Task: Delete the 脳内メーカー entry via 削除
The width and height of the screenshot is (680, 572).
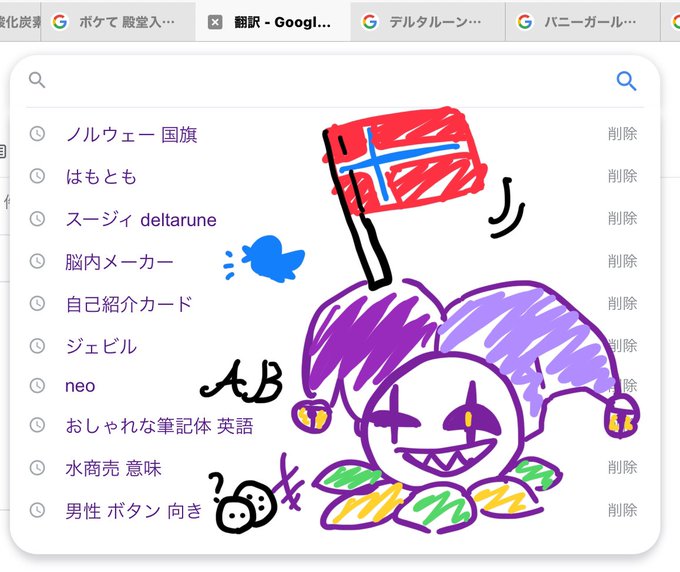Action: click(622, 261)
